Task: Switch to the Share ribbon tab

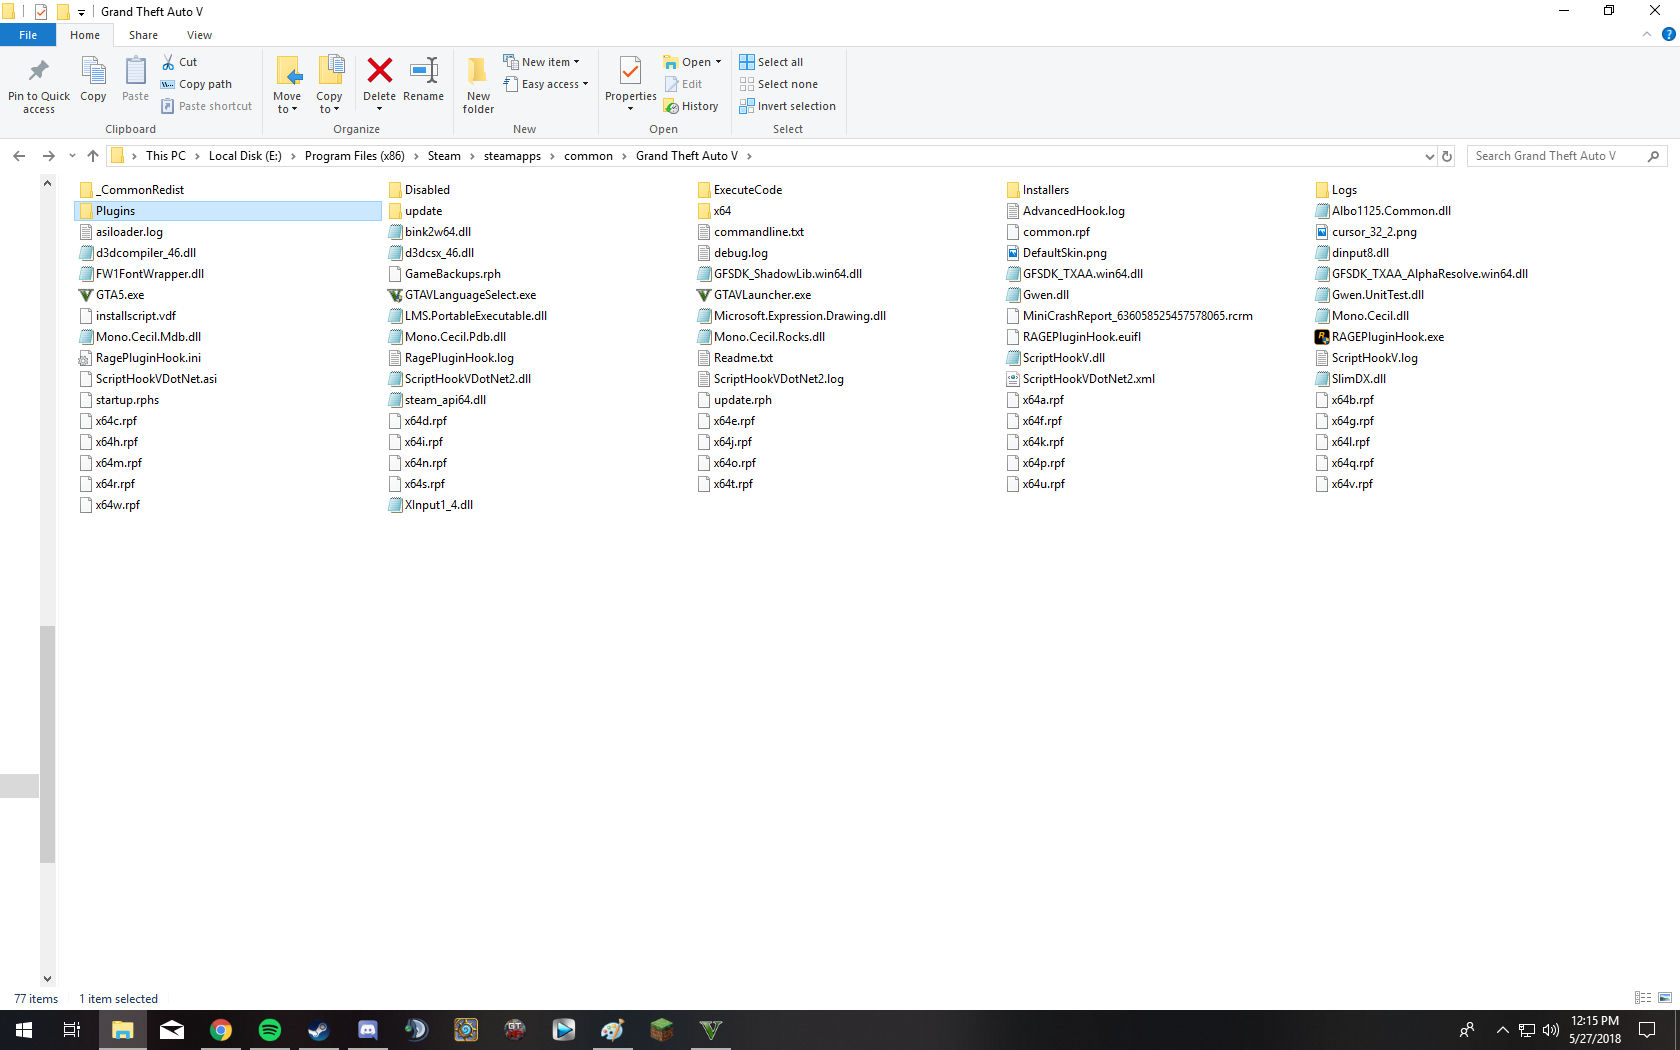Action: [x=143, y=35]
